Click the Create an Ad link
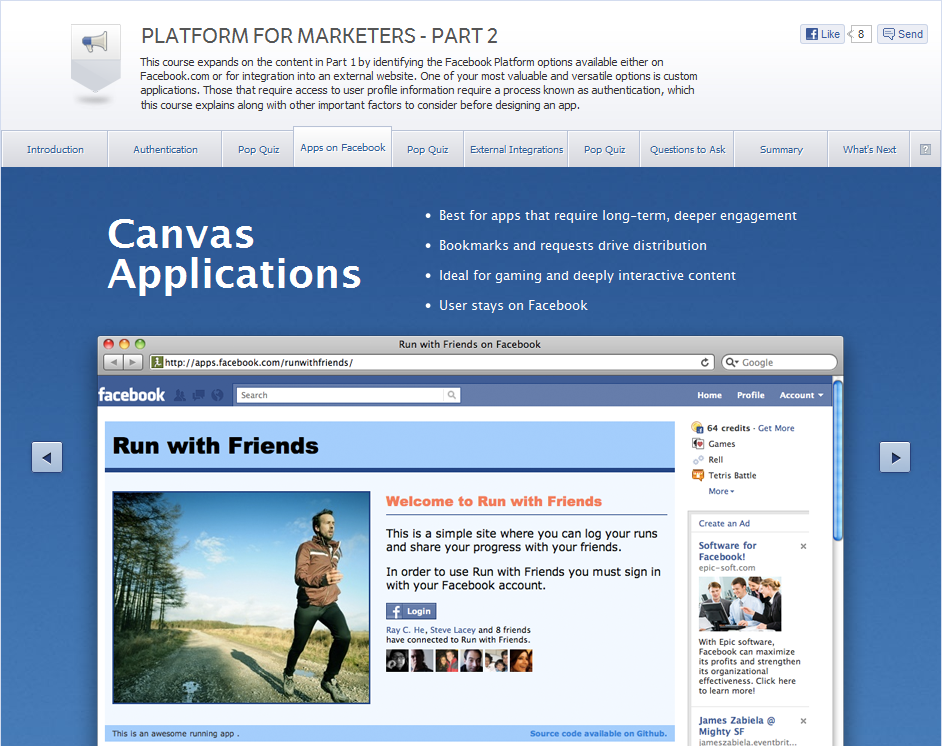Screen dimensions: 942x746 click(724, 523)
